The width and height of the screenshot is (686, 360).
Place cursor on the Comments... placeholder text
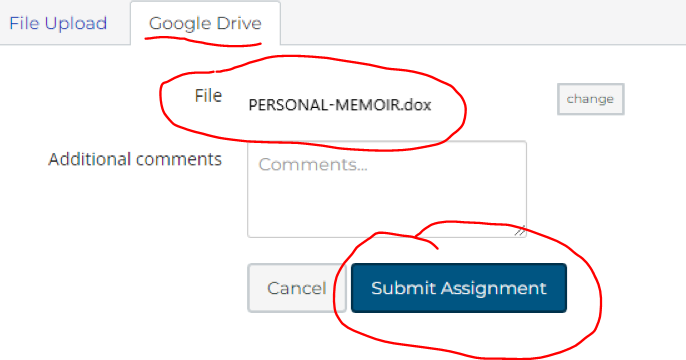click(313, 164)
